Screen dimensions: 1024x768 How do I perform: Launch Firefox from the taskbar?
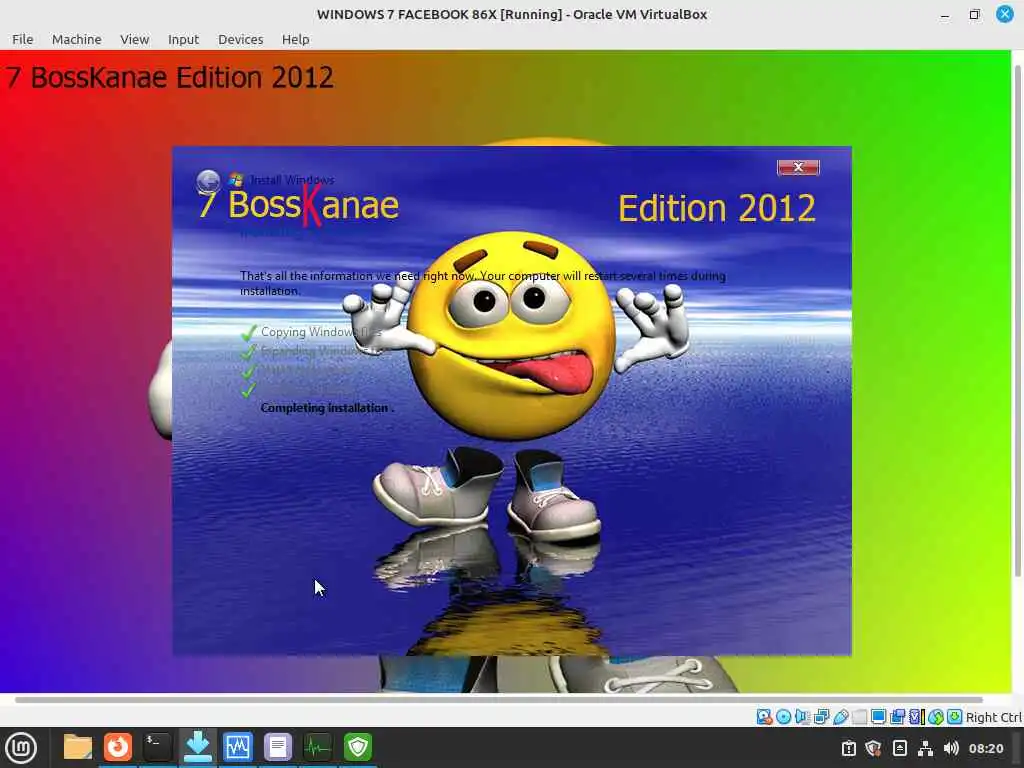[118, 747]
